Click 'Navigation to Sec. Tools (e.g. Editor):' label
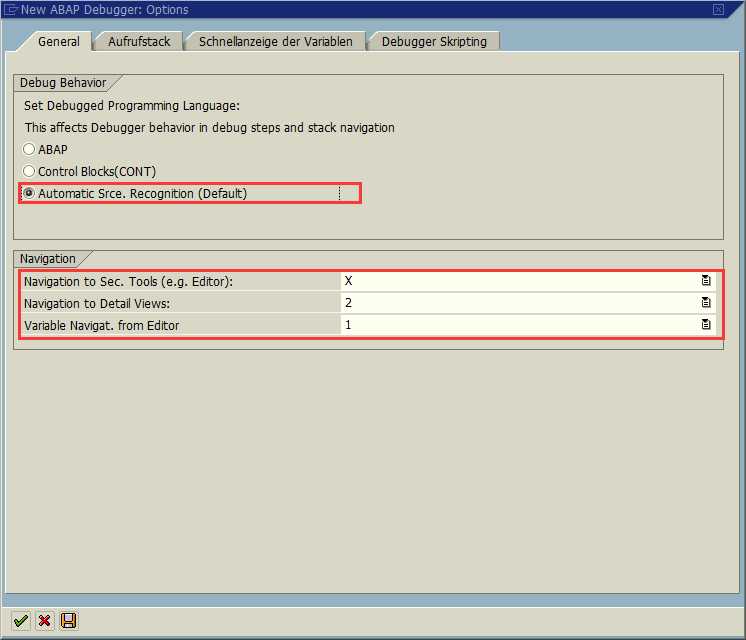The height and width of the screenshot is (640, 746). (128, 282)
